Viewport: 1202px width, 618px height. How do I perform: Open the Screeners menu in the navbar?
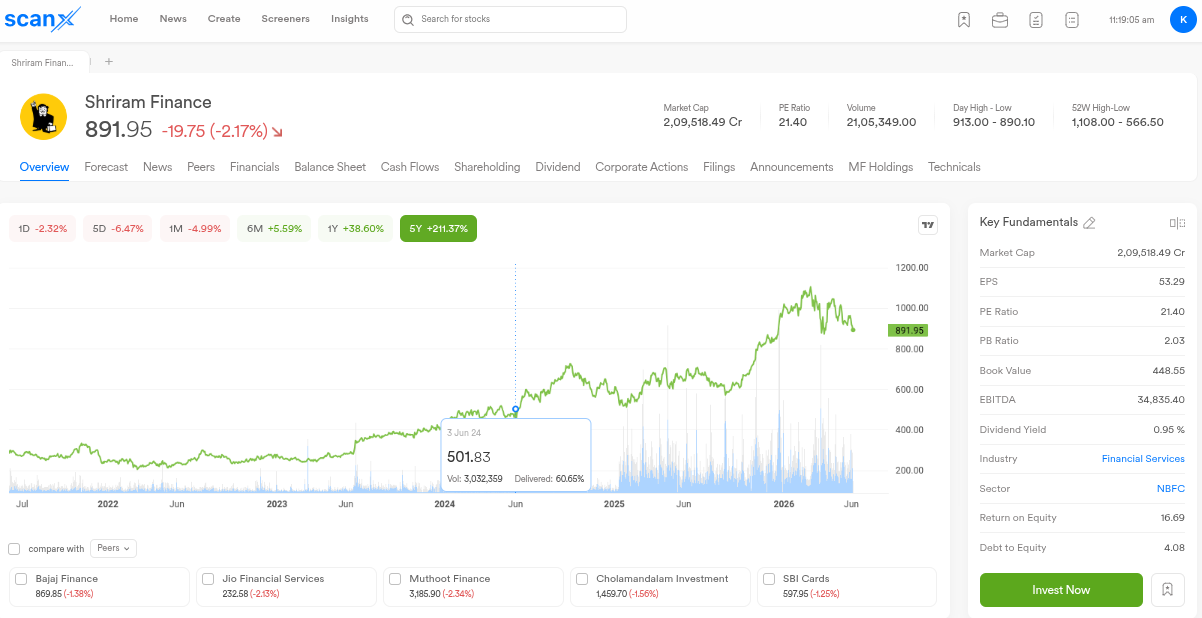click(x=285, y=19)
